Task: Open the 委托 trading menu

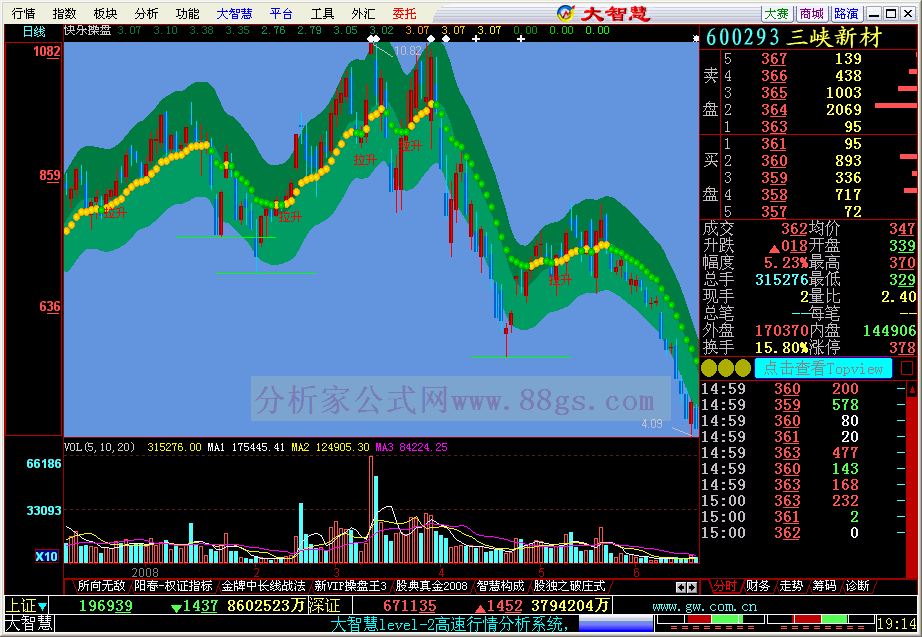Action: click(x=405, y=13)
